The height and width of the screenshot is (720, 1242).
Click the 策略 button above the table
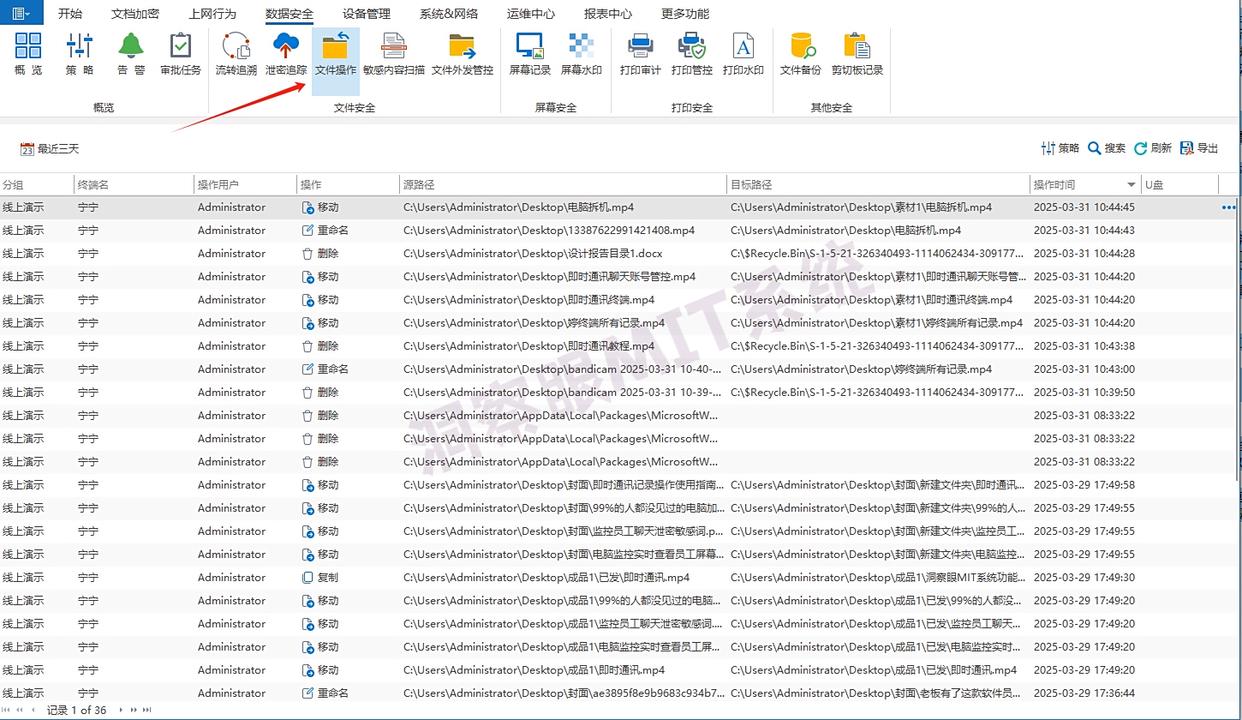coord(1060,148)
